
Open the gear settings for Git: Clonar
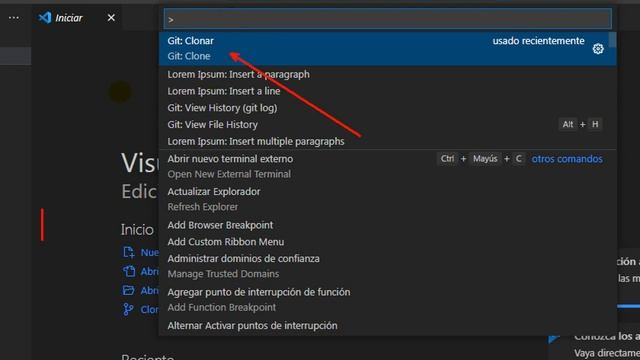pyautogui.click(x=598, y=49)
